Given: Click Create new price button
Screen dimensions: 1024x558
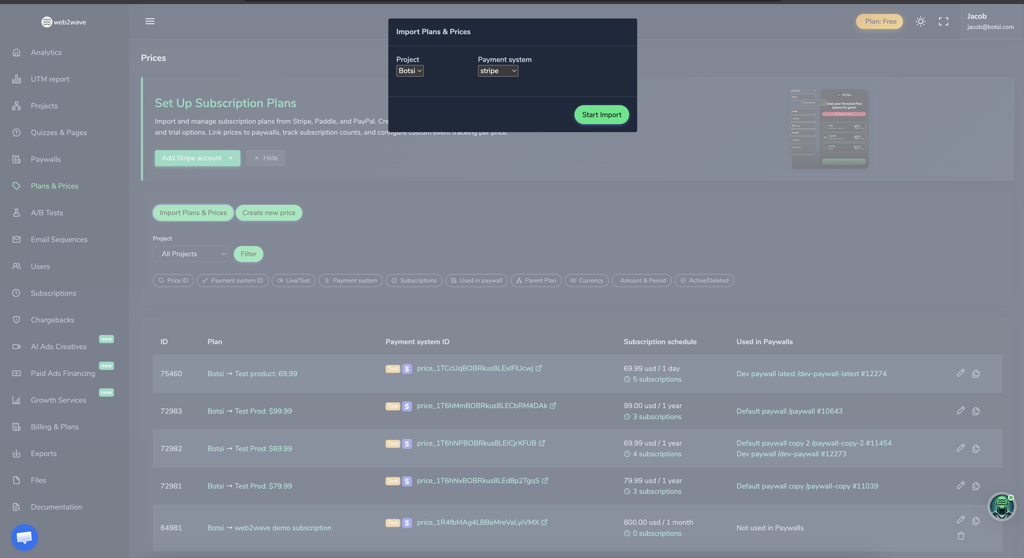Looking at the screenshot, I should [x=268, y=212].
